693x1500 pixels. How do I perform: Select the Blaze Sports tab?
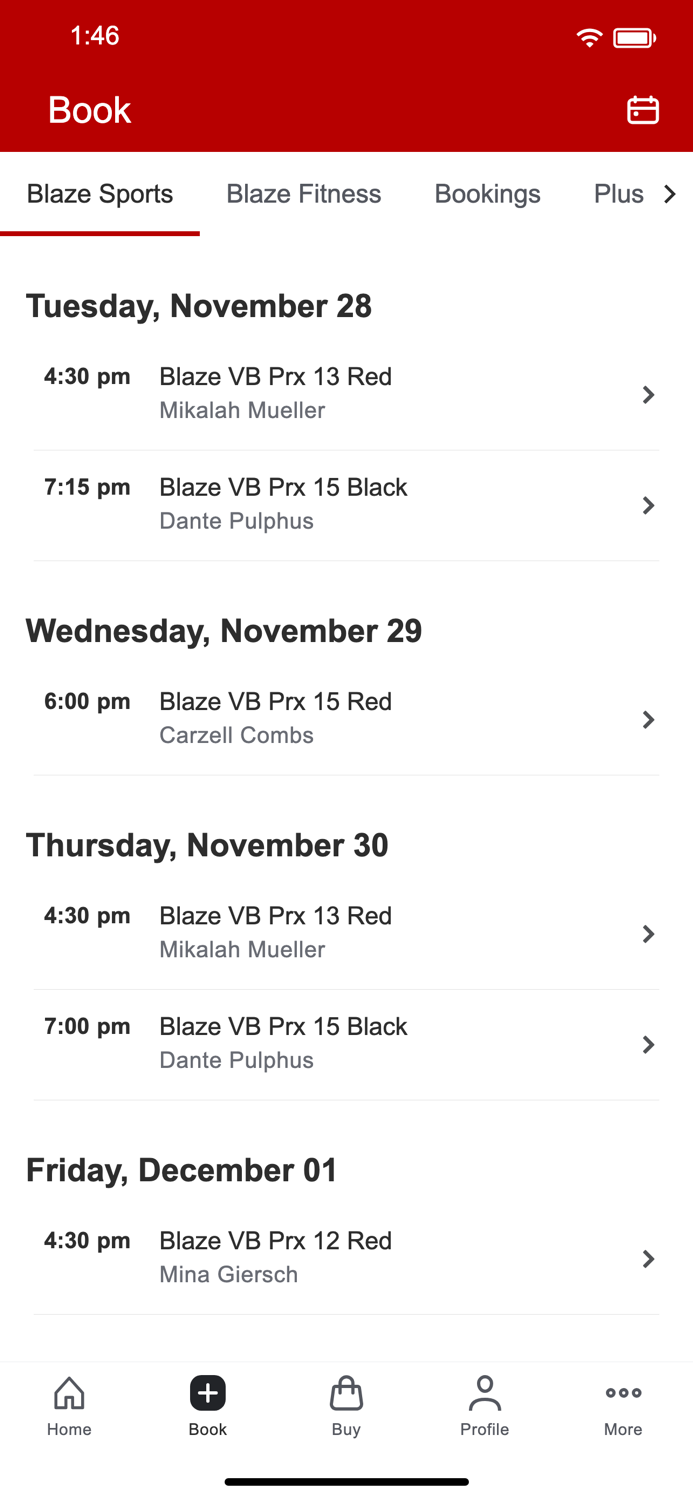click(100, 194)
